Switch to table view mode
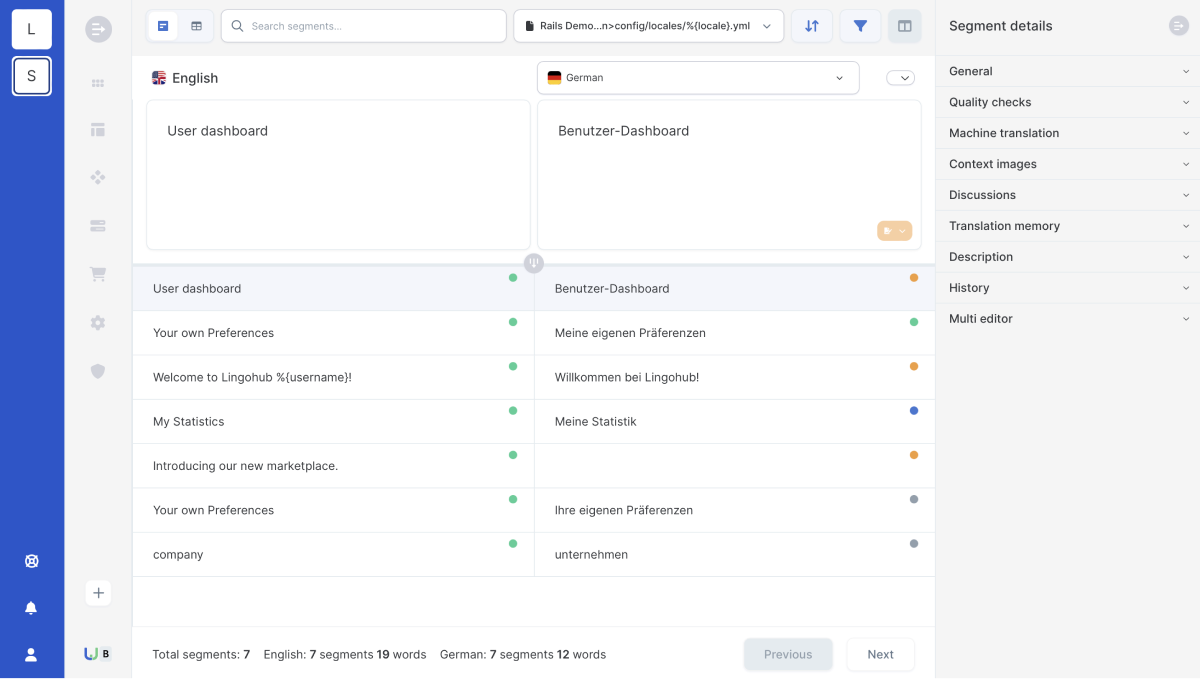The height and width of the screenshot is (679, 1200). (x=197, y=26)
